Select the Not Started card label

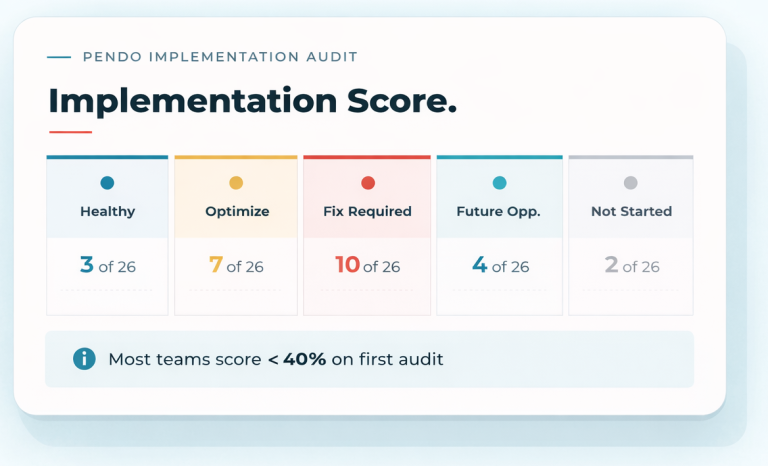(x=631, y=212)
